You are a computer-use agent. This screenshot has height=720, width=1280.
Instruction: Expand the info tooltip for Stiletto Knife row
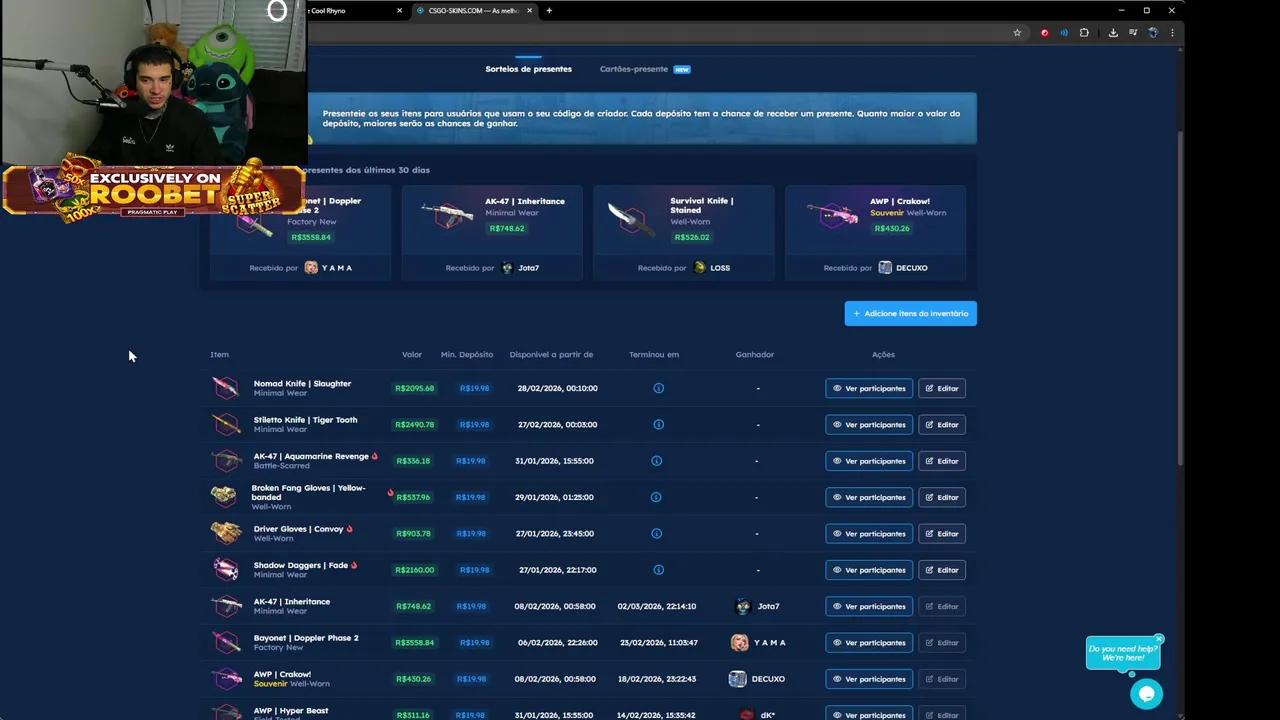tap(658, 424)
